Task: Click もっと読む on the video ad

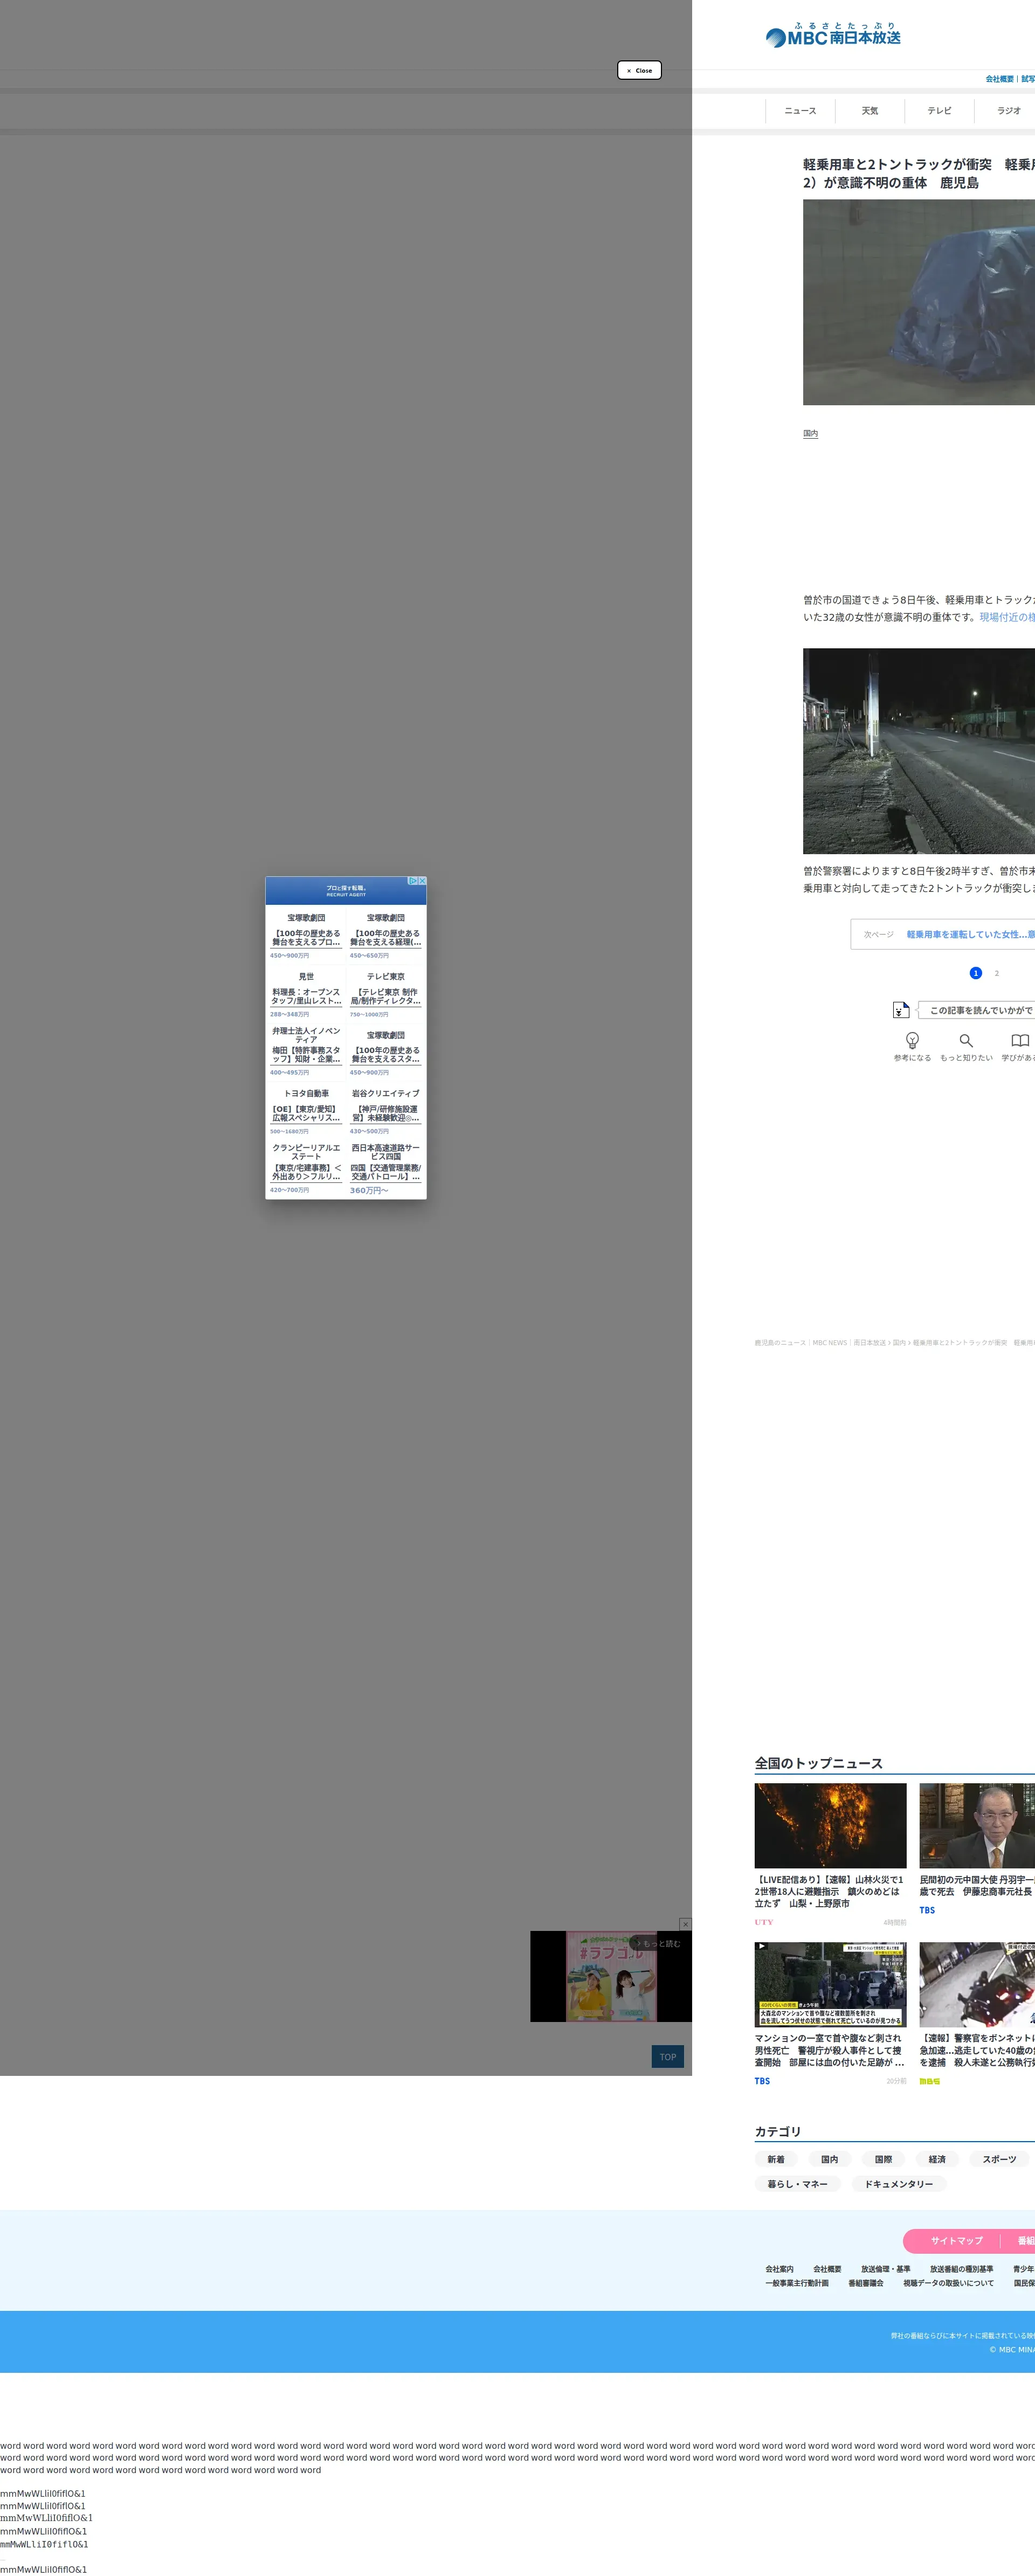Action: (658, 1943)
